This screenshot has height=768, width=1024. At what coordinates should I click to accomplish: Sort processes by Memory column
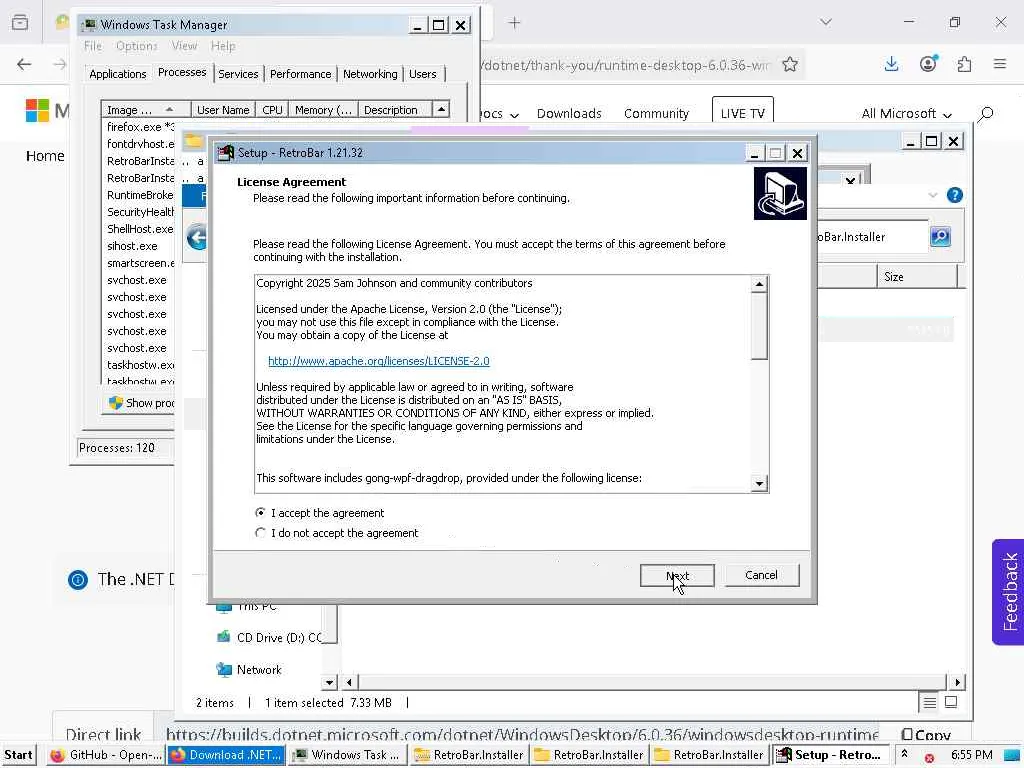pyautogui.click(x=323, y=110)
